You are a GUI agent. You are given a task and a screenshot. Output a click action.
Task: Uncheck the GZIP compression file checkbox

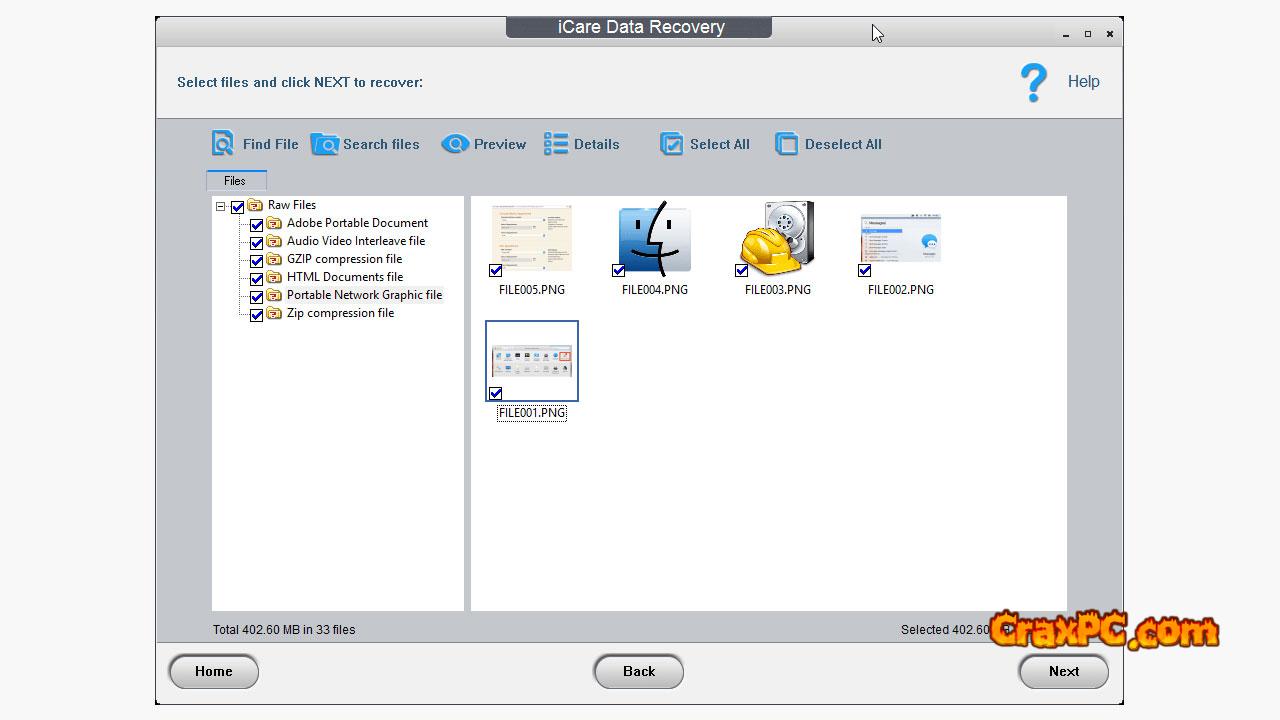[257, 261]
